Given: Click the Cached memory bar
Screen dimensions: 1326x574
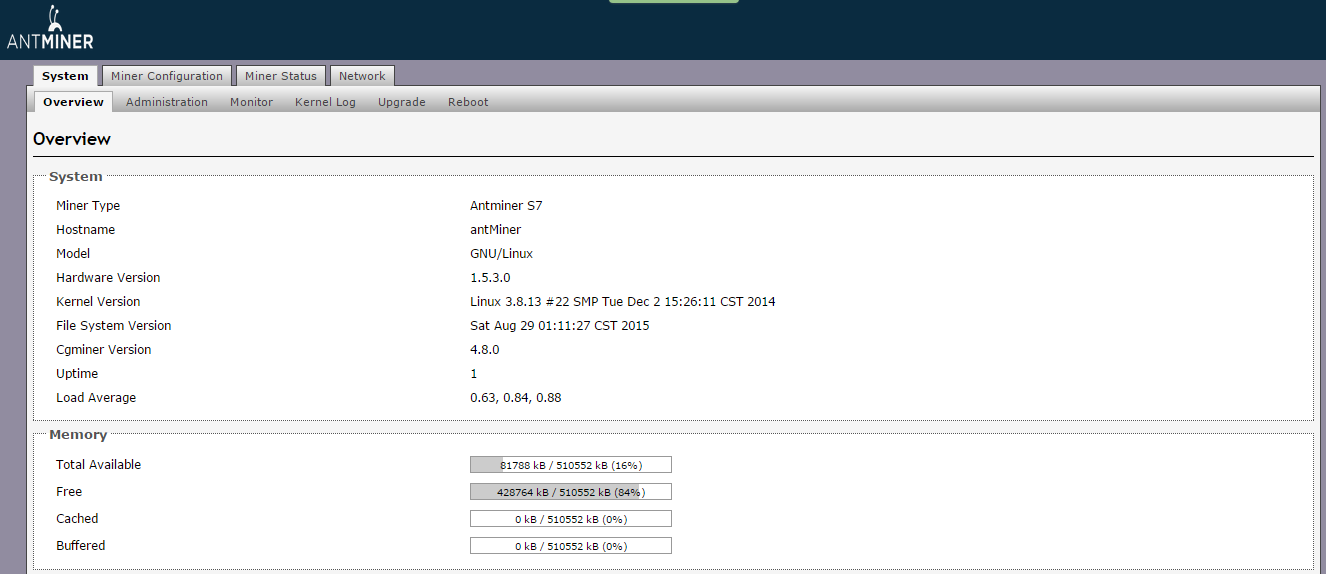Looking at the screenshot, I should point(570,519).
